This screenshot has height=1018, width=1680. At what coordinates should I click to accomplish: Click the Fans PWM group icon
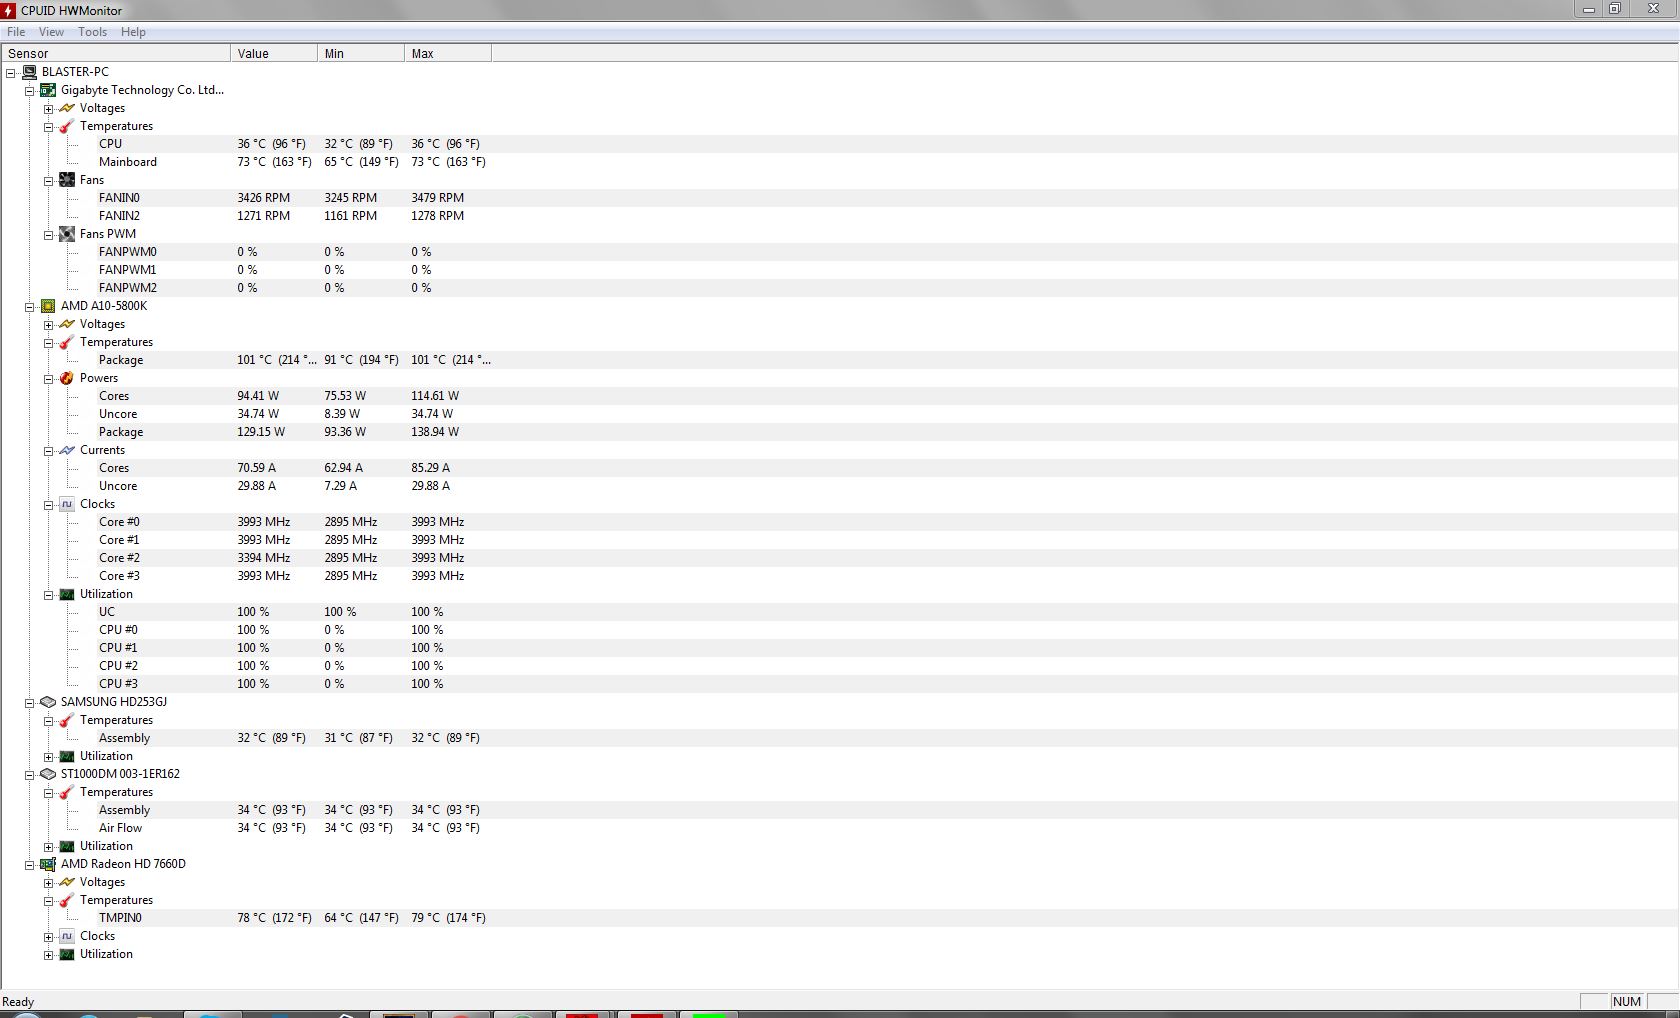tap(67, 234)
